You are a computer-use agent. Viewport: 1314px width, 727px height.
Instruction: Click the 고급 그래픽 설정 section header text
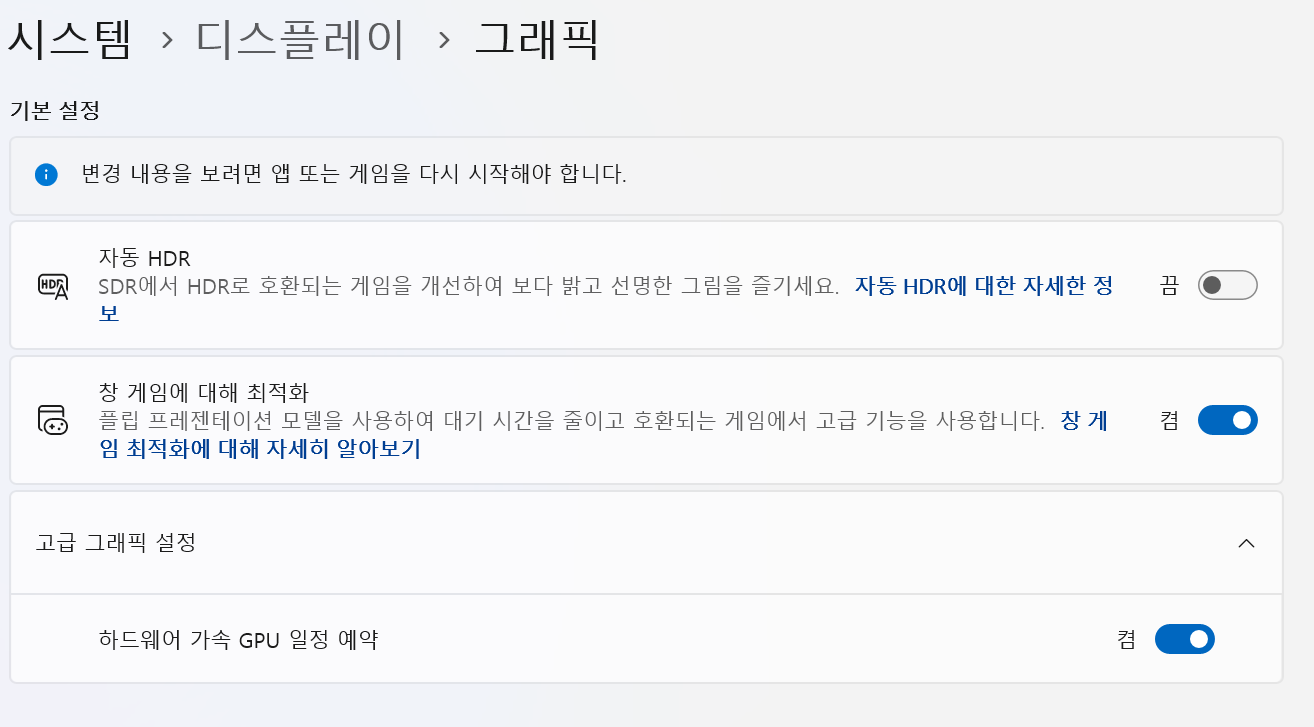[116, 543]
